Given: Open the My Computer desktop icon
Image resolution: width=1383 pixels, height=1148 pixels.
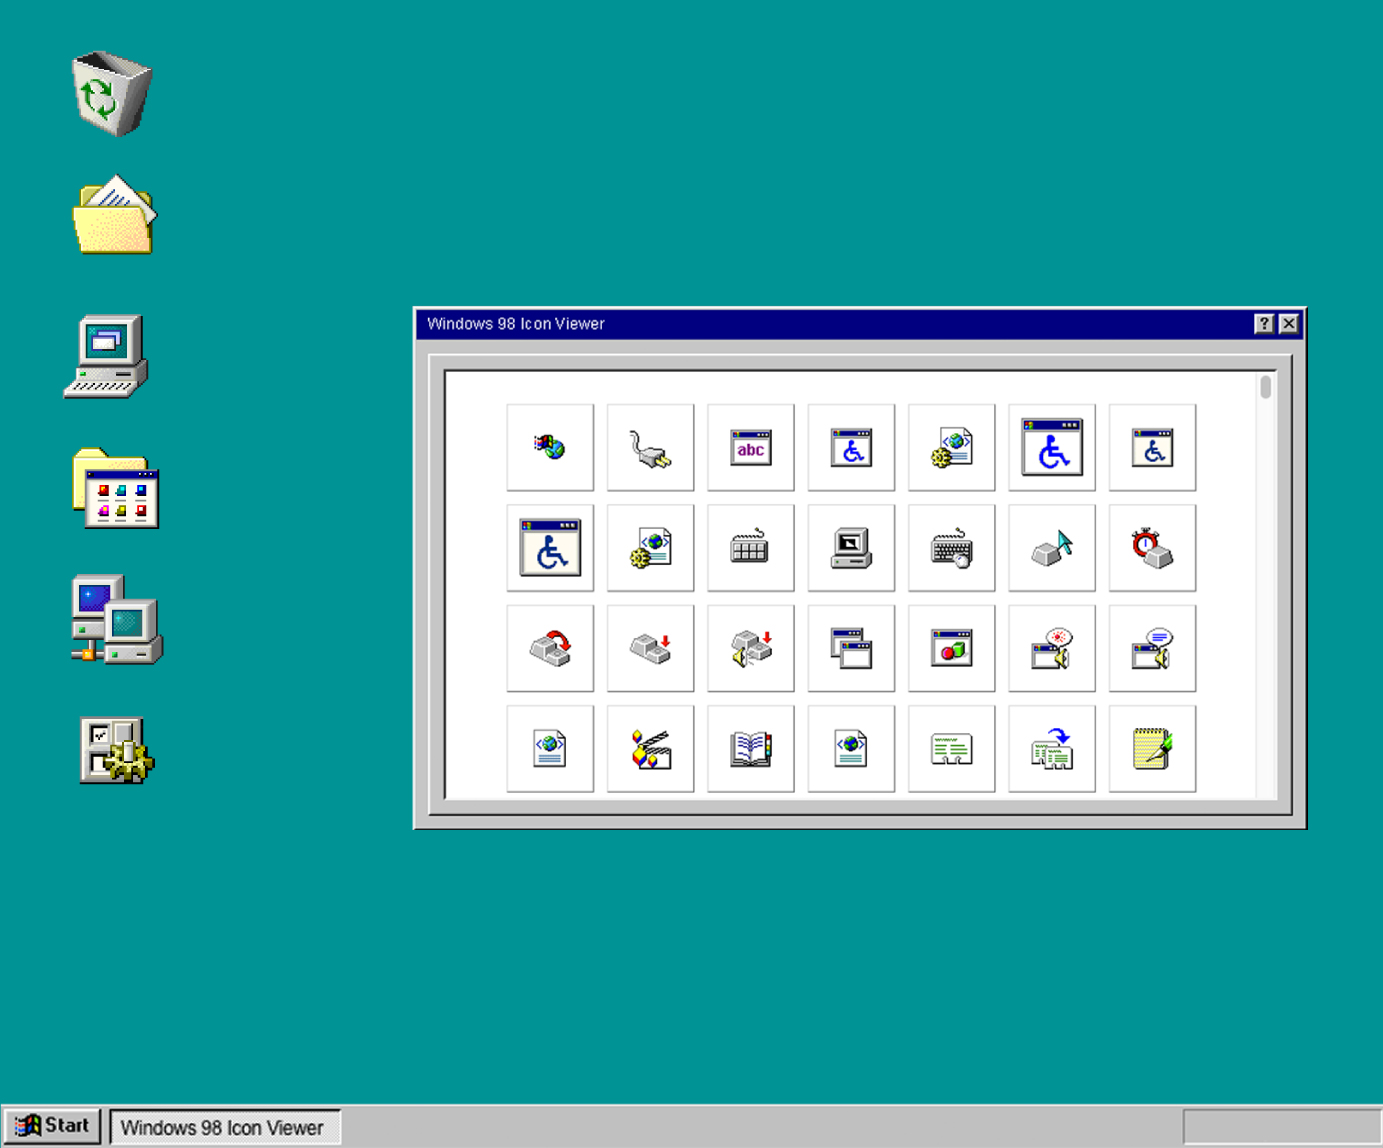Looking at the screenshot, I should 107,357.
